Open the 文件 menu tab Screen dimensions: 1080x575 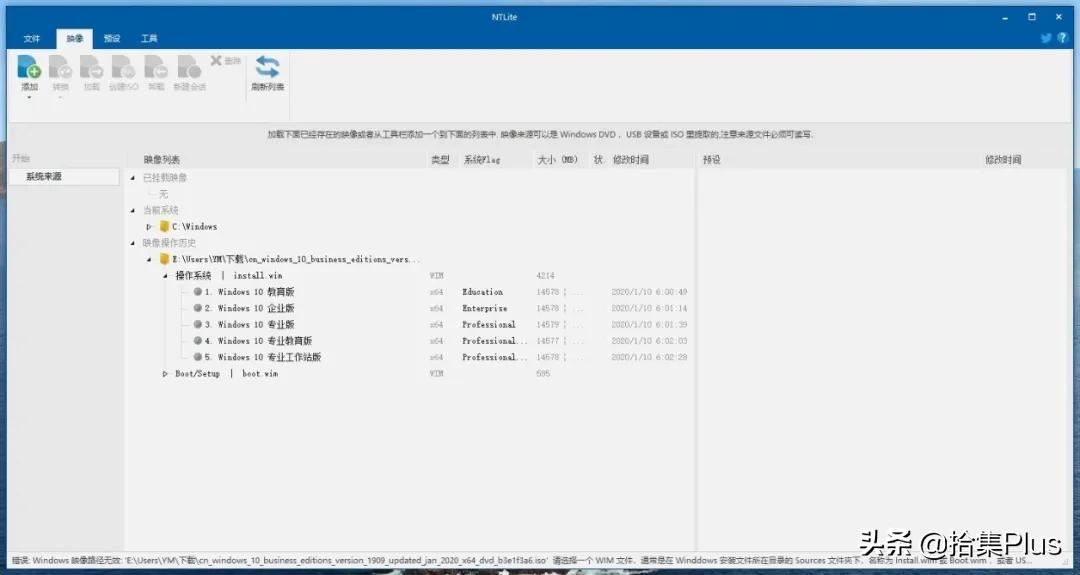[x=32, y=39]
